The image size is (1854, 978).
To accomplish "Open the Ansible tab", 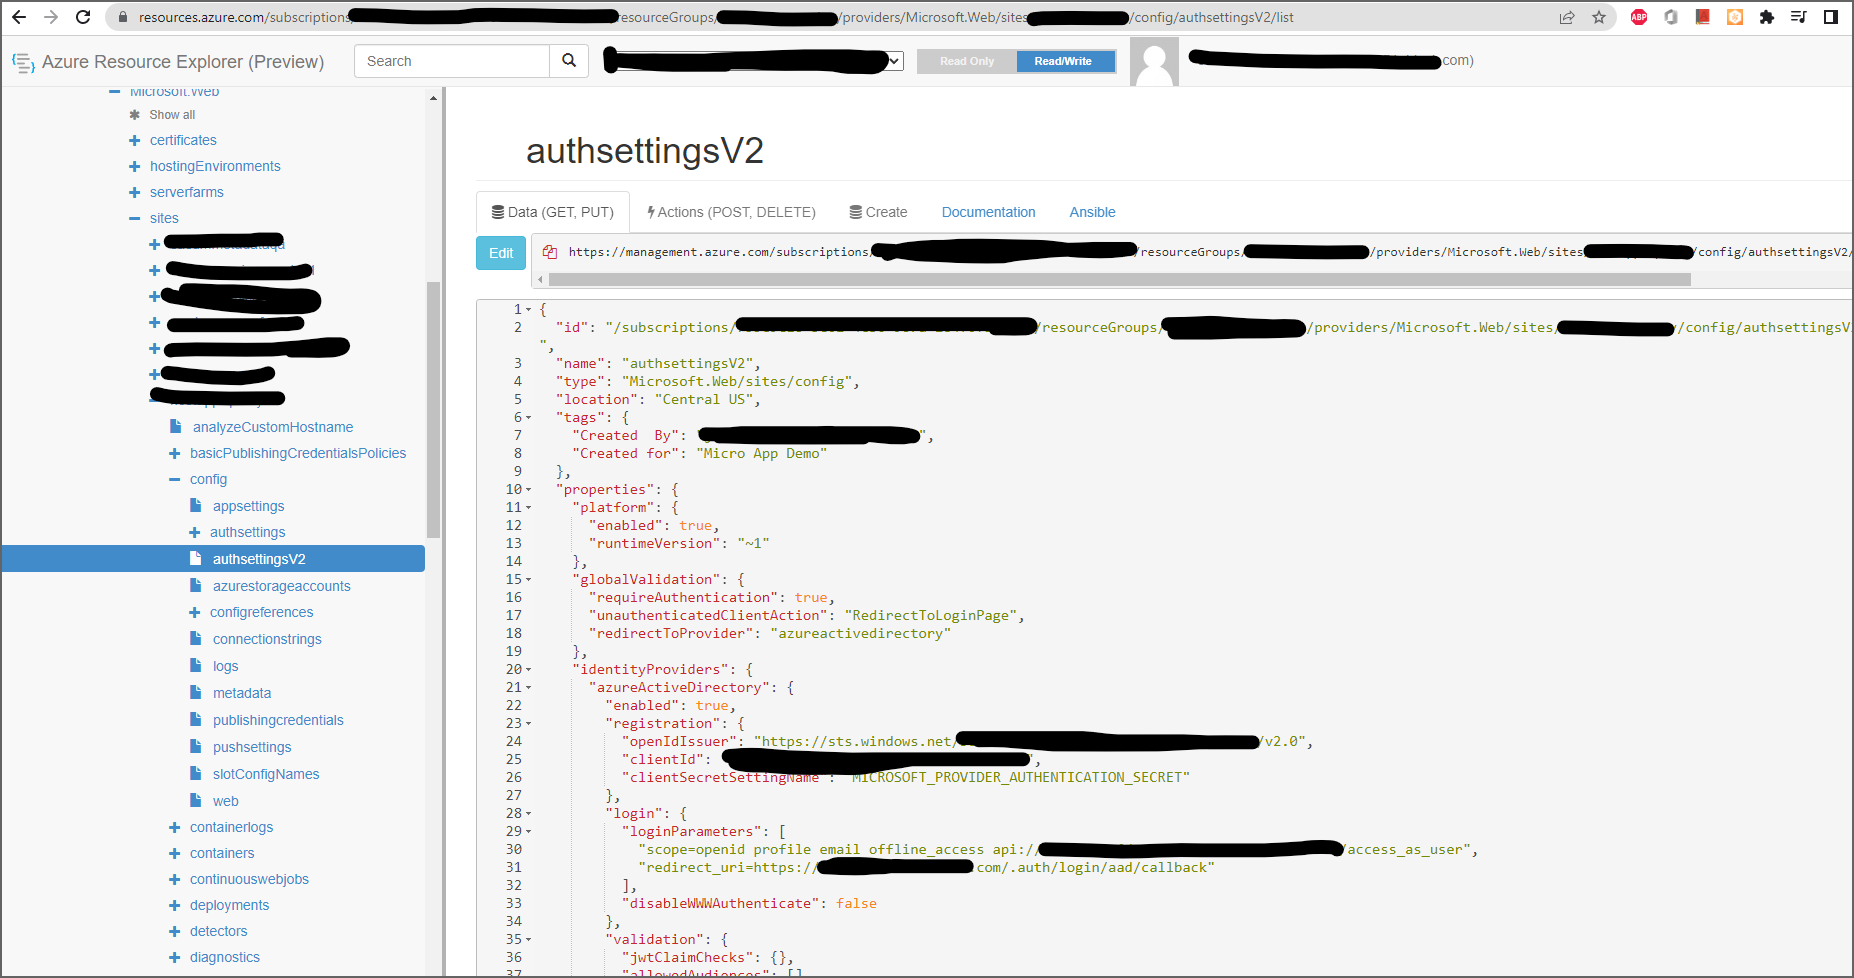I will [x=1091, y=212].
